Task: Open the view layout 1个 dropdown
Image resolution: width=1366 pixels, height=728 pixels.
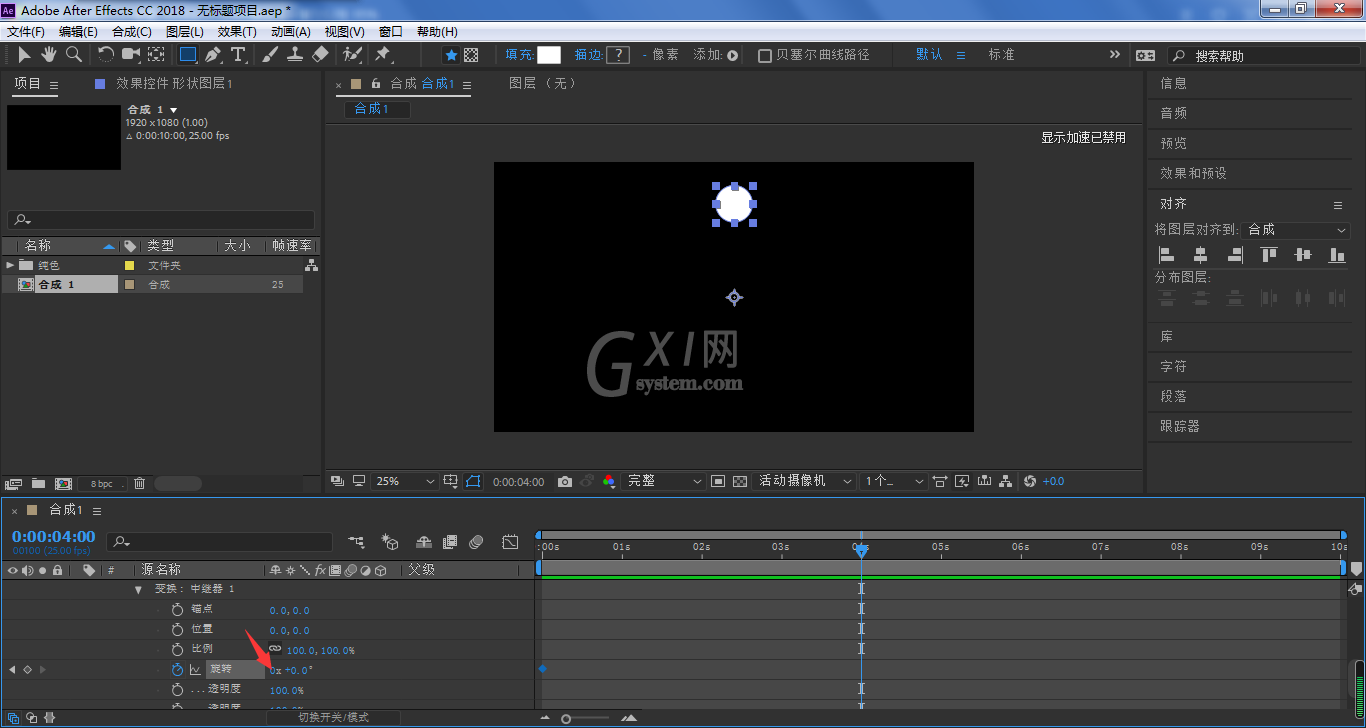Action: [894, 481]
